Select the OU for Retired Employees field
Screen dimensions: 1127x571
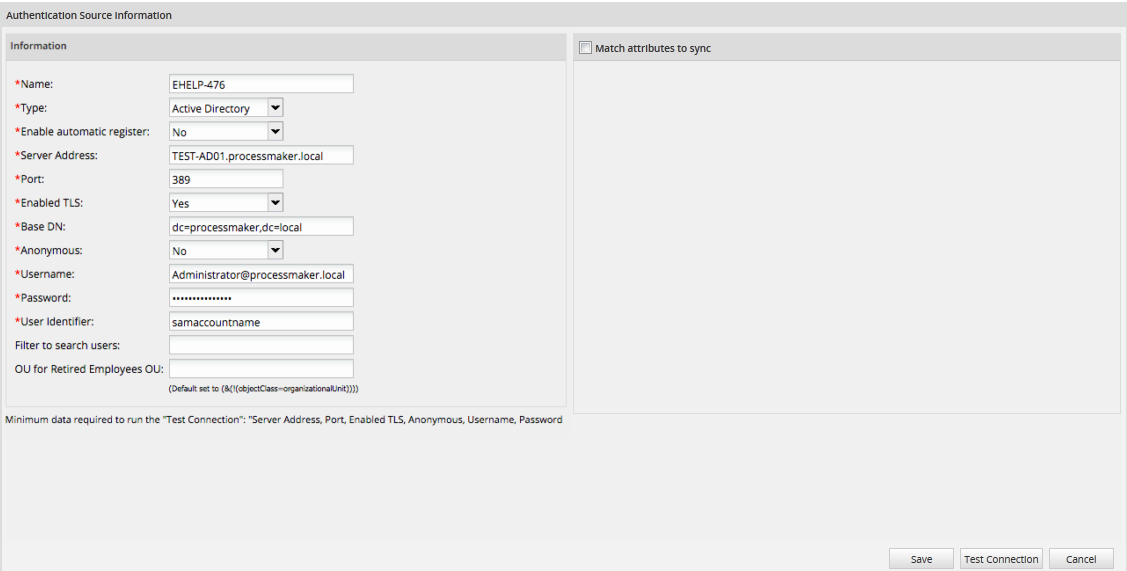pos(261,369)
